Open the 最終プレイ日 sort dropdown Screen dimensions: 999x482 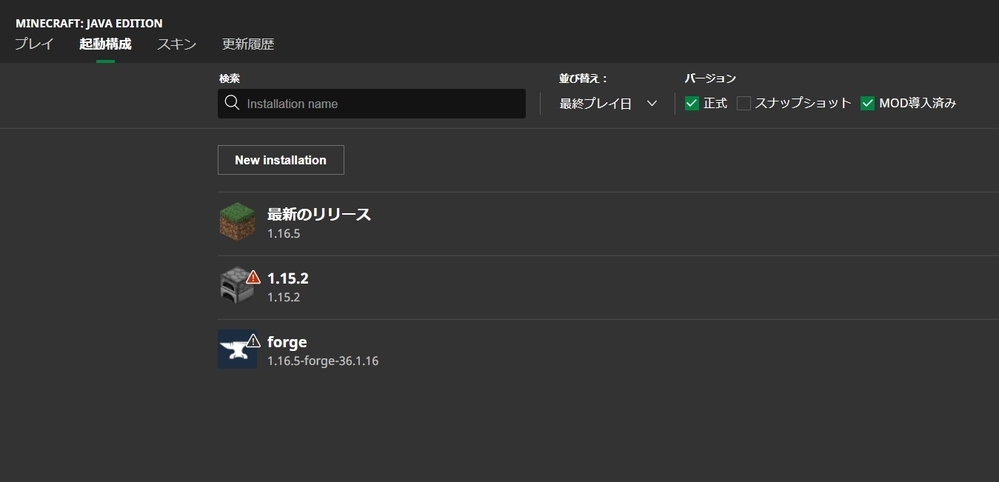tap(608, 104)
